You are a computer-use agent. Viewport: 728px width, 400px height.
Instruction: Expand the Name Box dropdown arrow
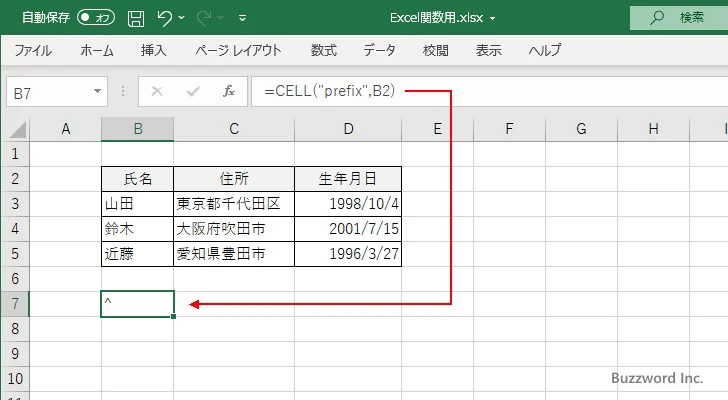(x=98, y=91)
